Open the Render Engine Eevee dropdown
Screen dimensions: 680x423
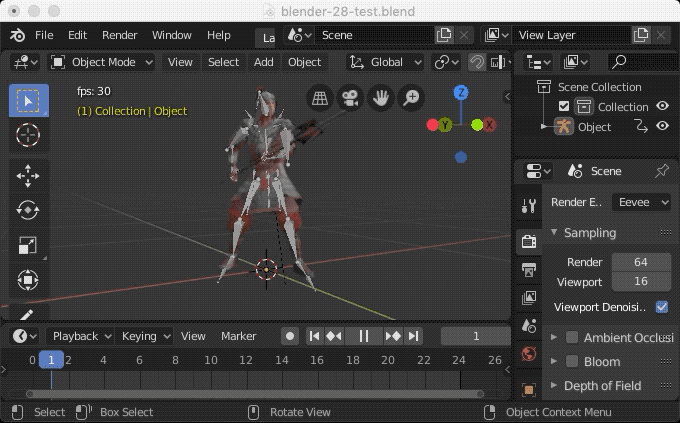coord(642,202)
